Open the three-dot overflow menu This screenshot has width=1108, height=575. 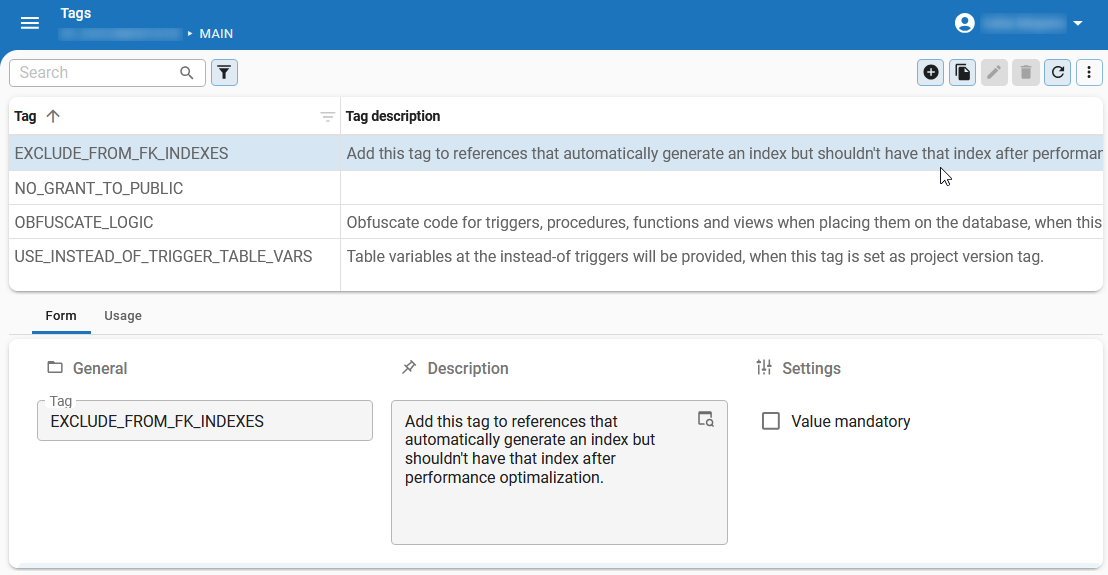tap(1089, 72)
